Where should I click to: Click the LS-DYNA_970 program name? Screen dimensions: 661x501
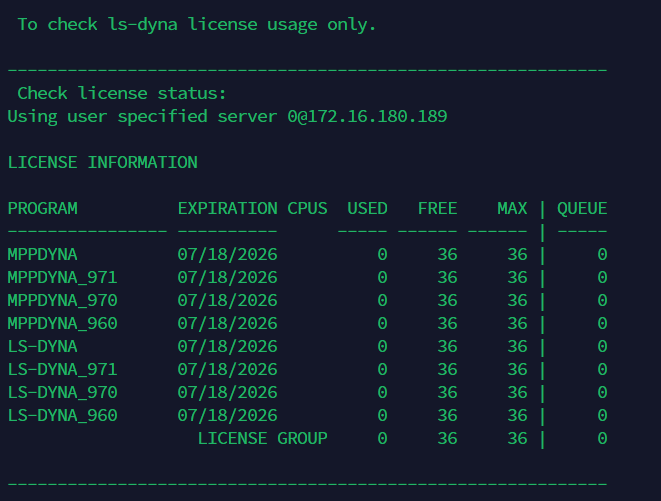62,392
